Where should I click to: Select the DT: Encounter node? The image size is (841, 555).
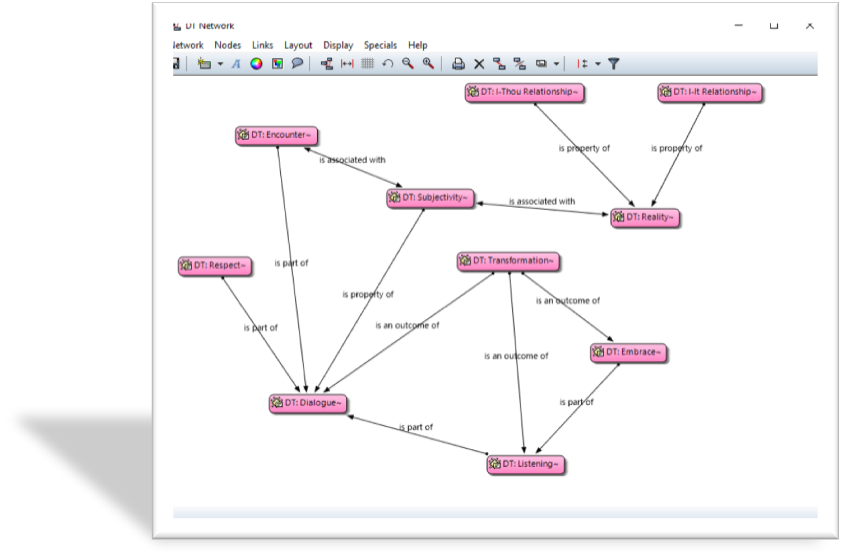click(276, 135)
